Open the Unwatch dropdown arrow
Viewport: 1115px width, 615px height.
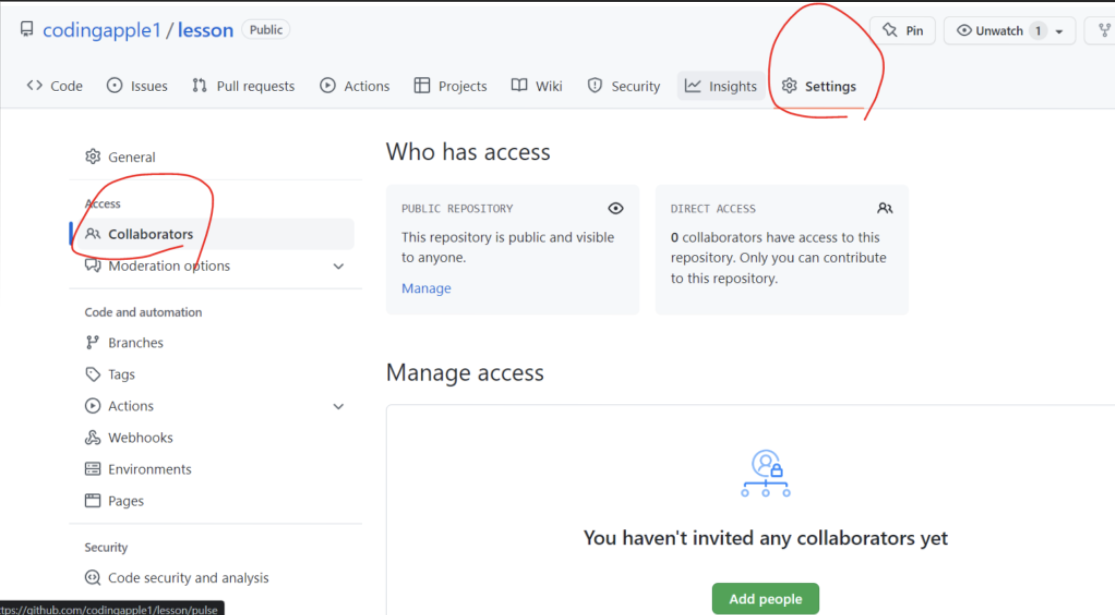pyautogui.click(x=1060, y=31)
